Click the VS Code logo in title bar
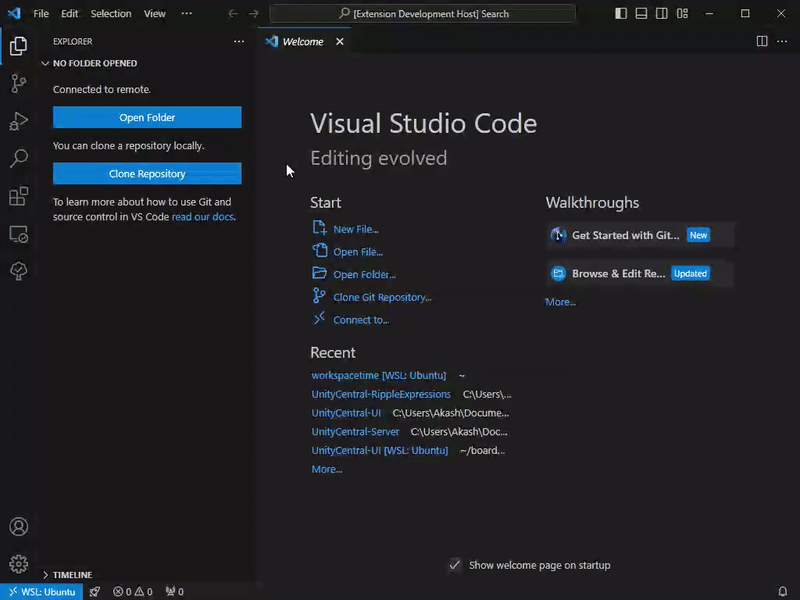 (x=14, y=13)
